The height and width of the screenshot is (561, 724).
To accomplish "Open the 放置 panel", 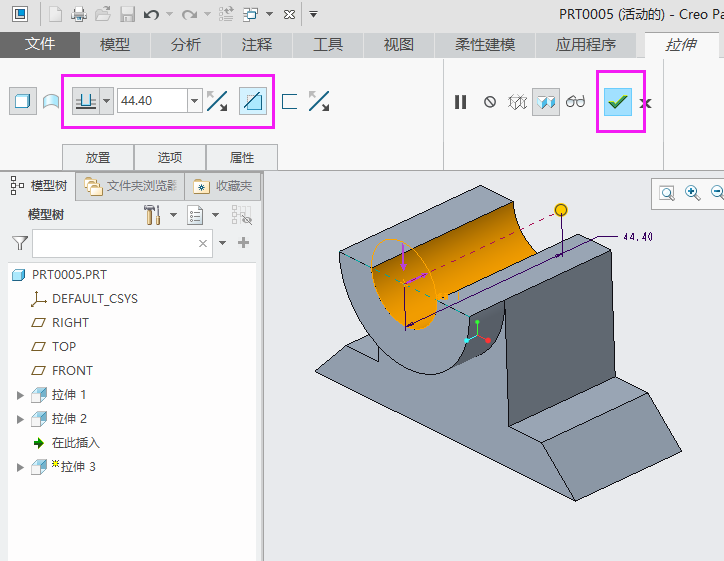I will 98,157.
